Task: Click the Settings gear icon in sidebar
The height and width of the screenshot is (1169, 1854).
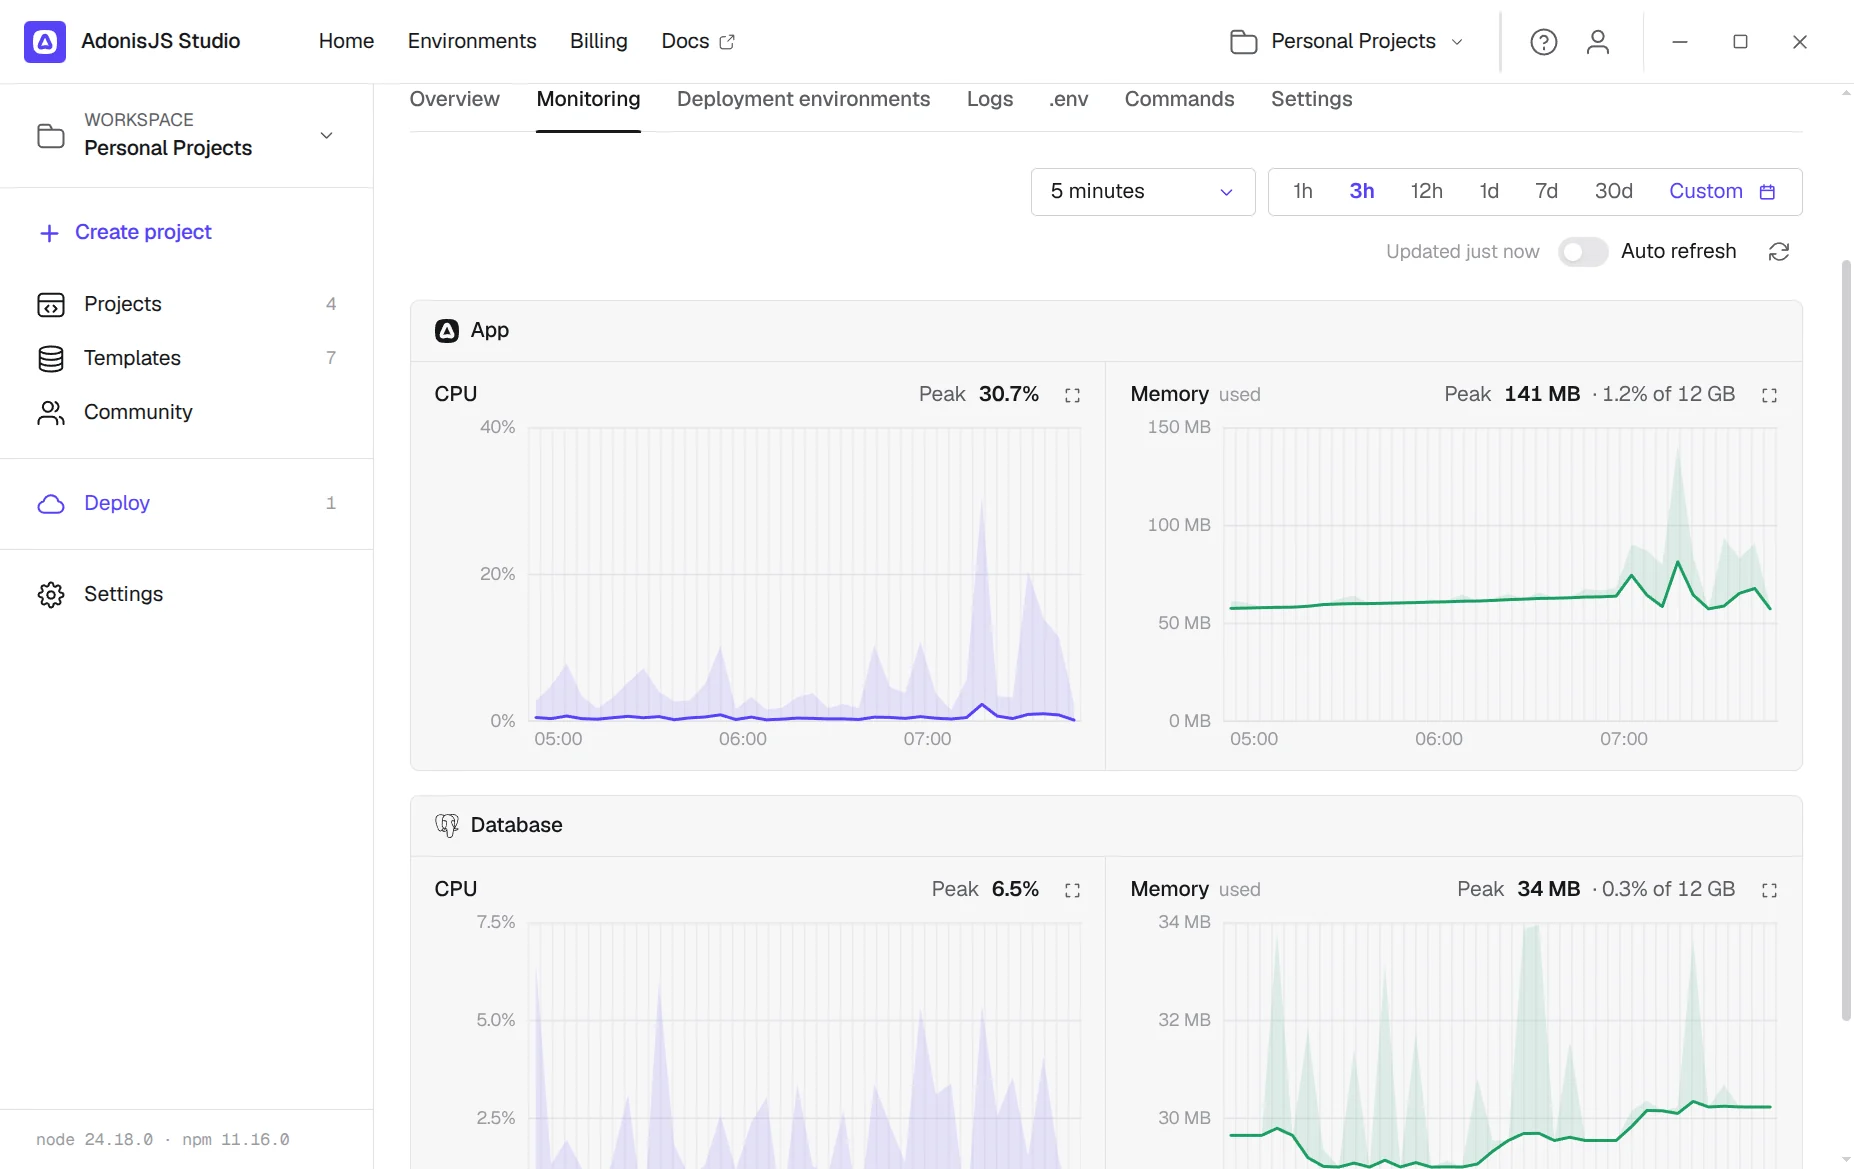Action: [x=51, y=595]
